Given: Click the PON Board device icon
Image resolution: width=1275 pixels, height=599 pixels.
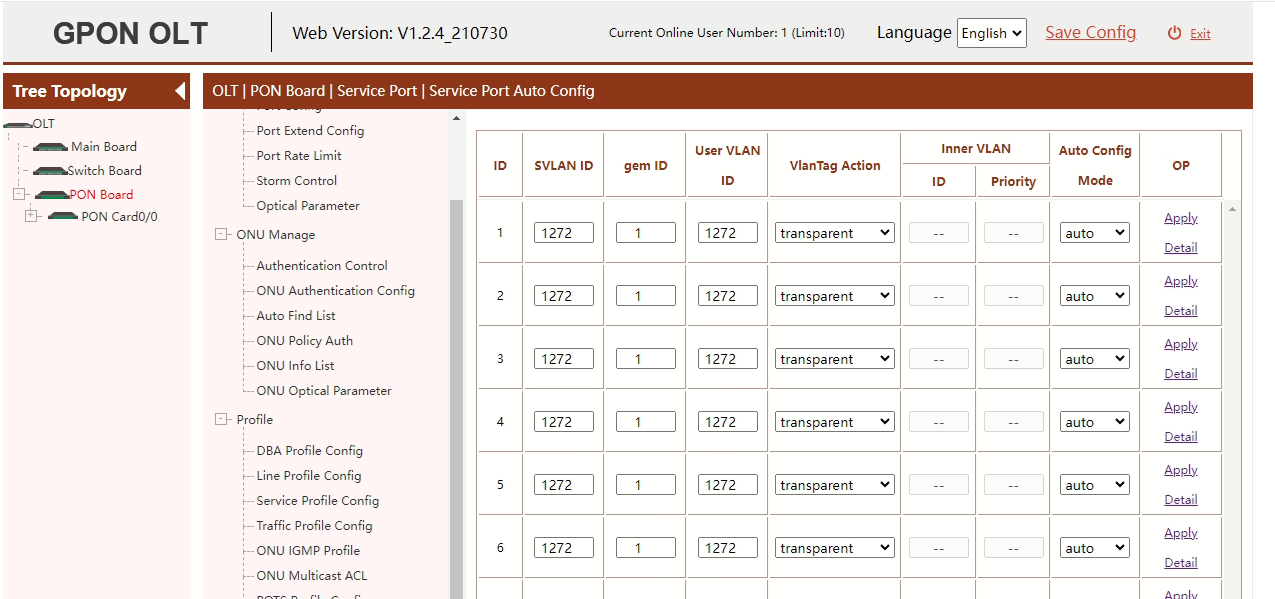Looking at the screenshot, I should [x=51, y=195].
